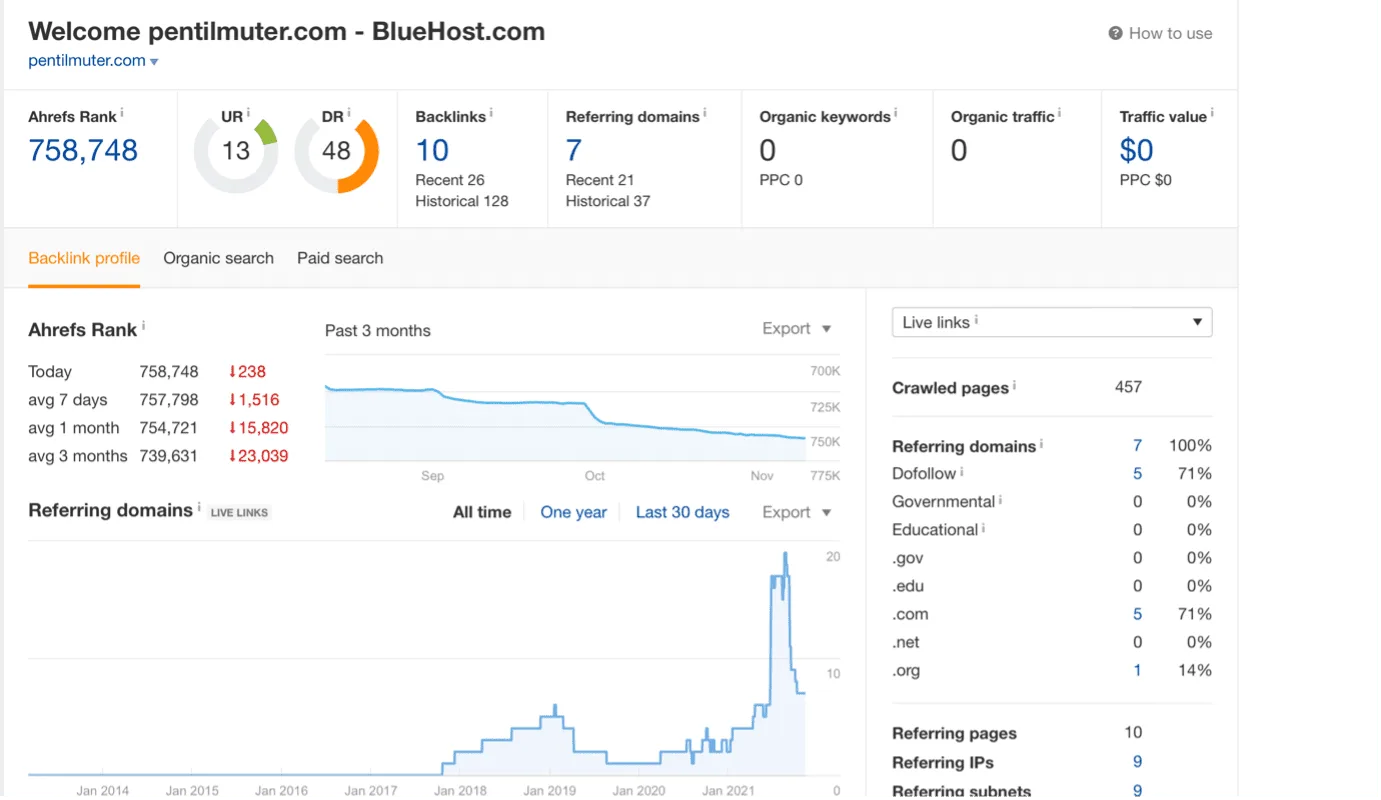1381x800 pixels.
Task: Click PPC $0 under Traffic value
Action: point(1146,180)
